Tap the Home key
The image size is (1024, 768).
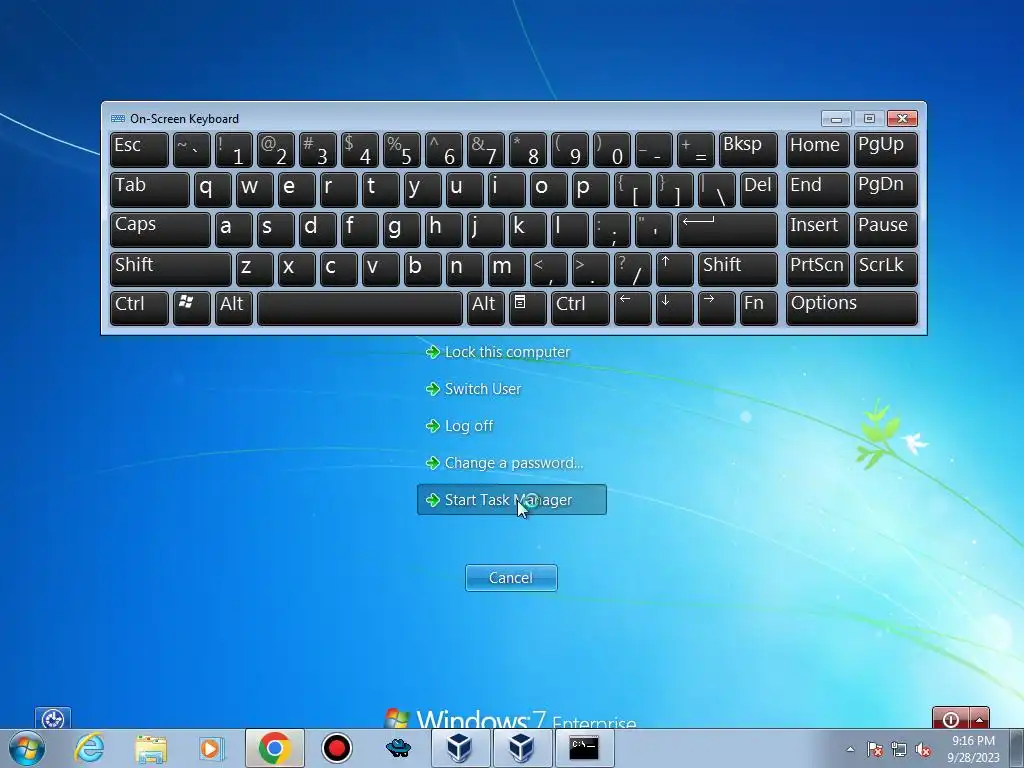click(x=818, y=150)
